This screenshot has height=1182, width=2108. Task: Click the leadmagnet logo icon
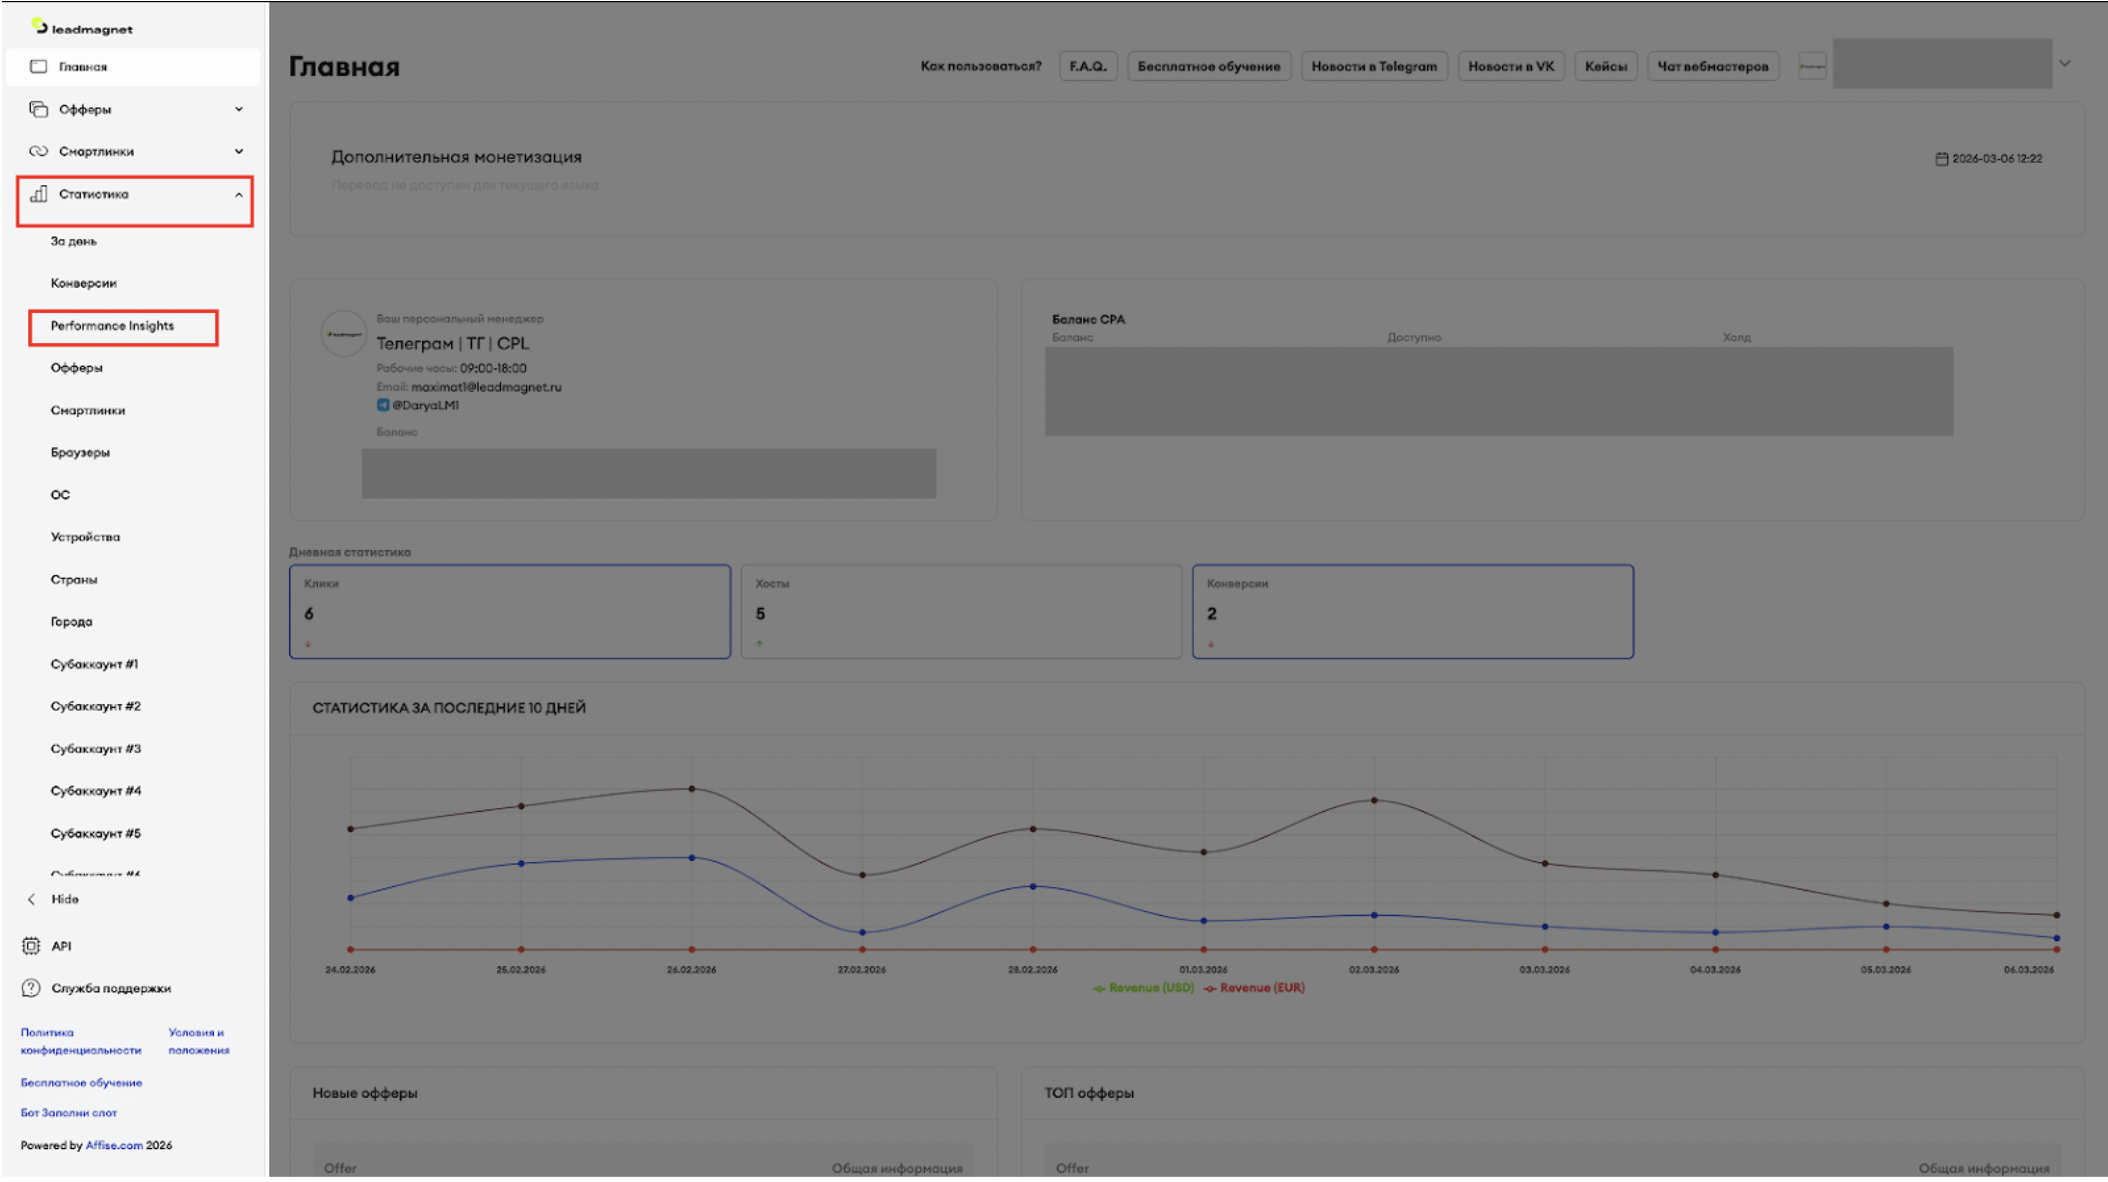click(x=39, y=26)
